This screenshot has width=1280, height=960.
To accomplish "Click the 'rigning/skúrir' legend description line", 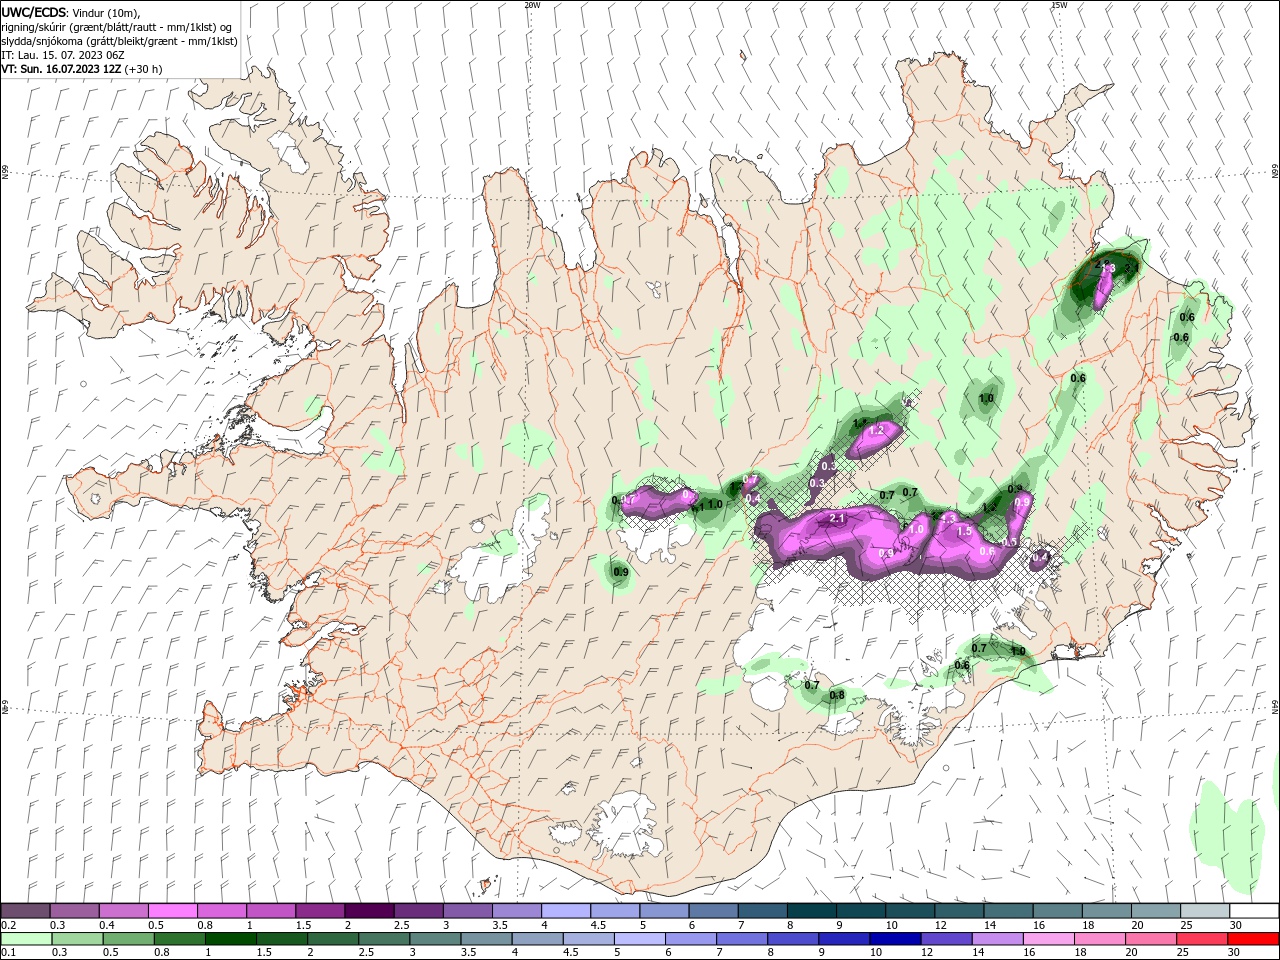I will 117,27.
